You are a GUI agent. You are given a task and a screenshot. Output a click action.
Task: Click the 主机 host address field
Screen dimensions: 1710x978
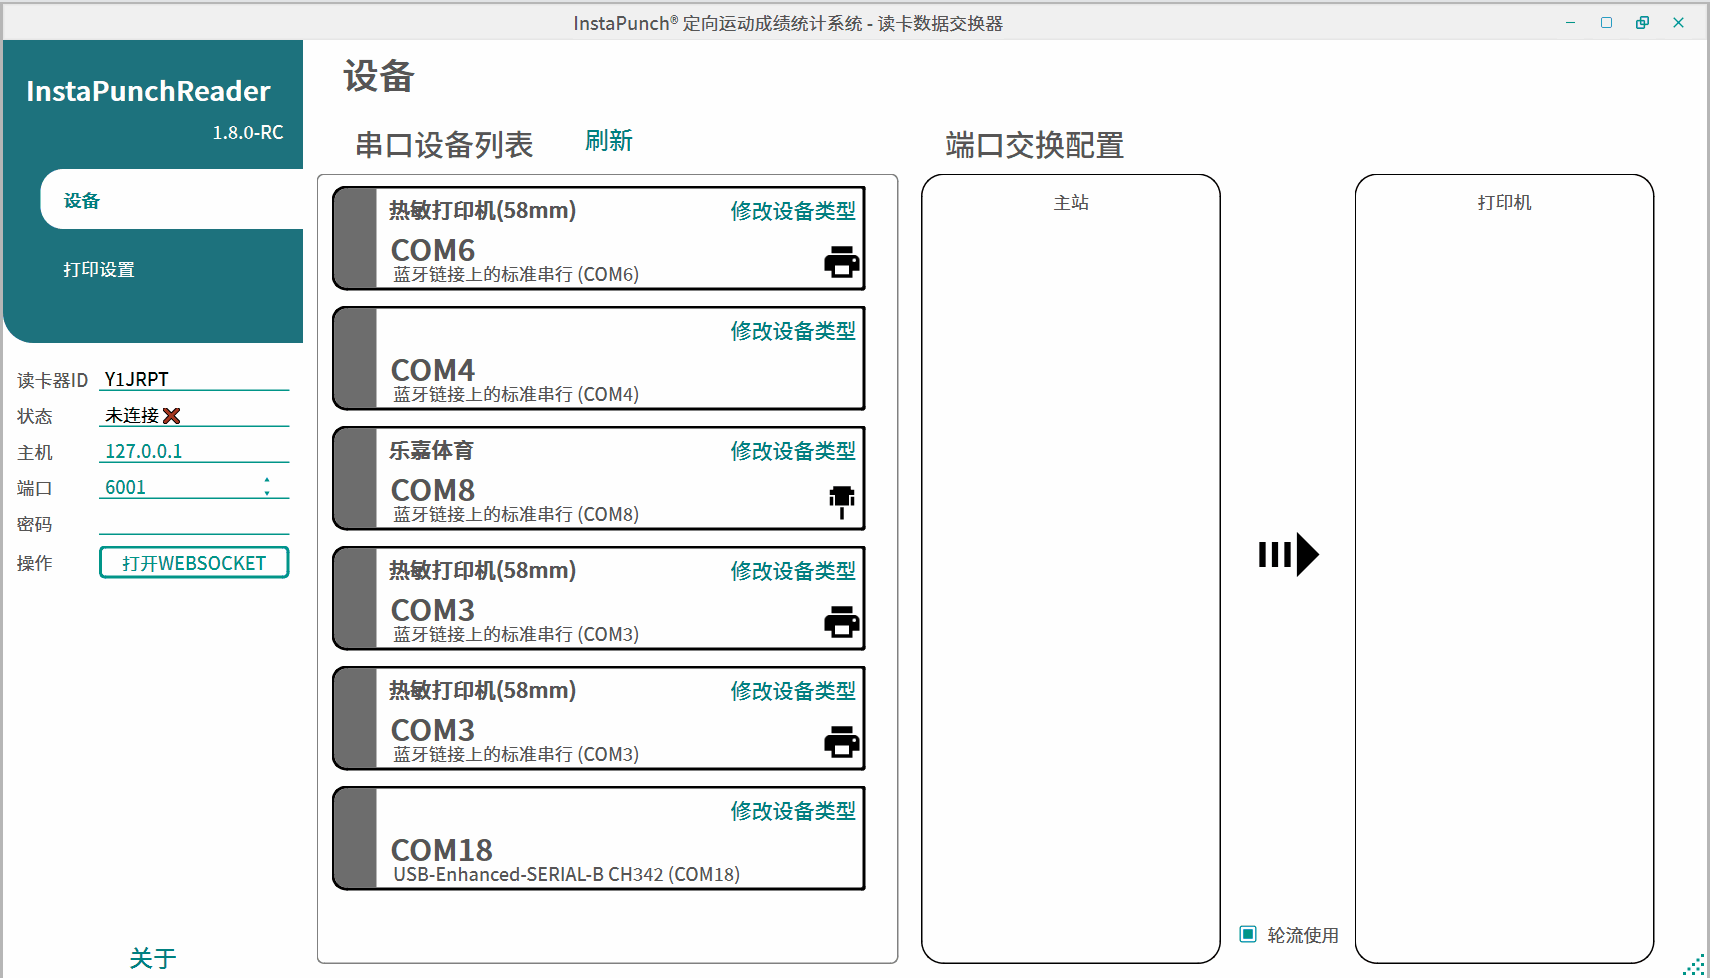click(x=193, y=451)
